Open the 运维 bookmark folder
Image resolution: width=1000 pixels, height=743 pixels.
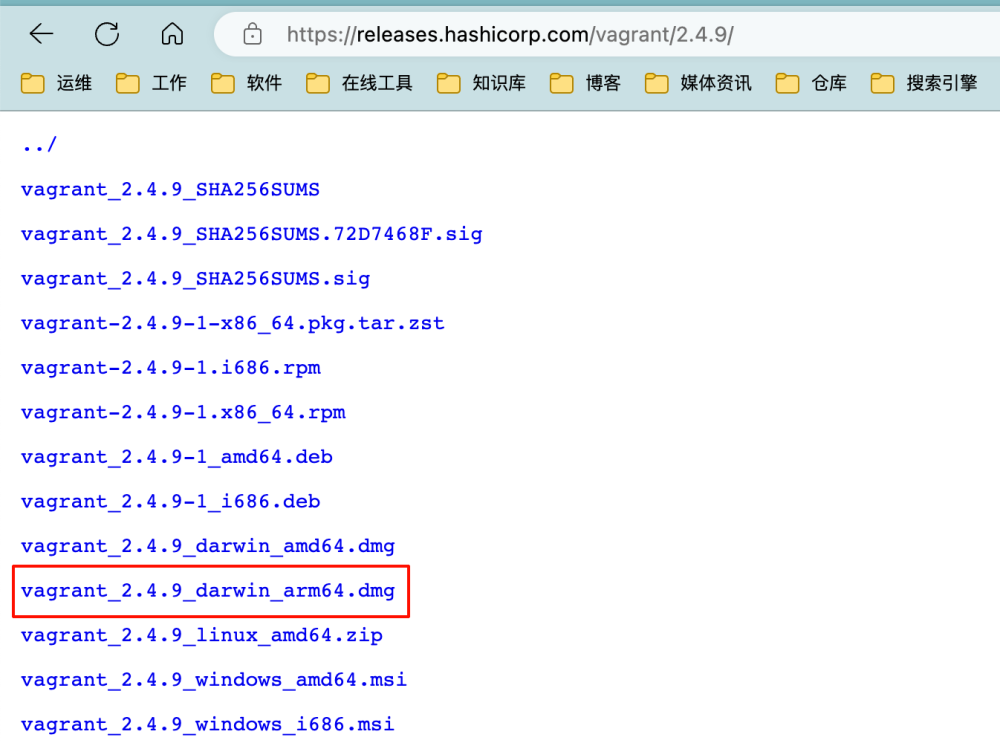[x=57, y=83]
